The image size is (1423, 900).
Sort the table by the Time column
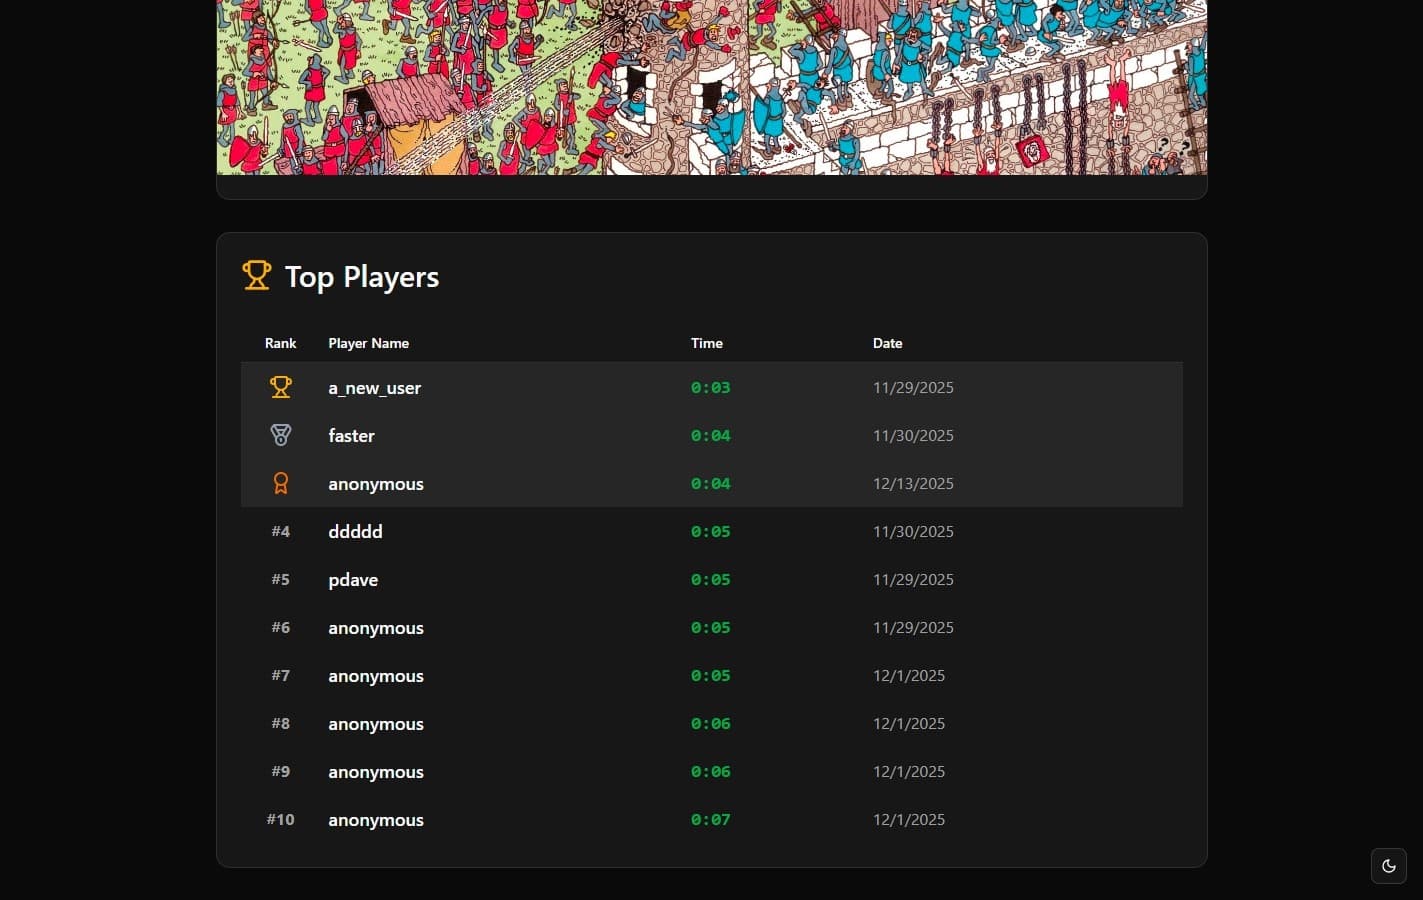[707, 343]
